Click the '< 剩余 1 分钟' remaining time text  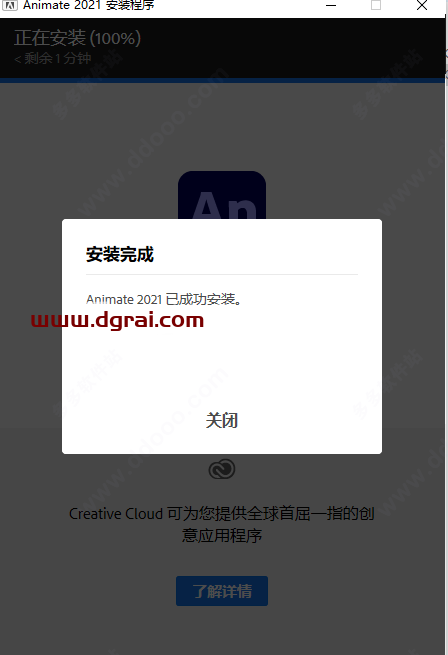click(x=53, y=58)
